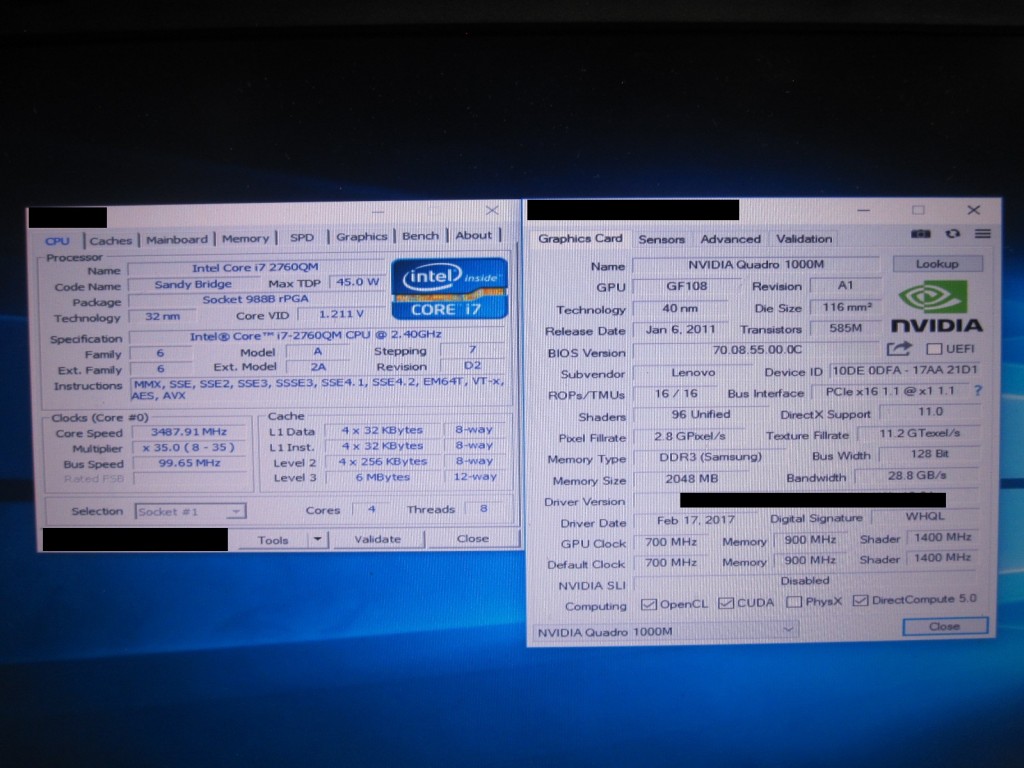Toggle the UEFI checkbox
Viewport: 1024px width, 768px height.
point(934,349)
